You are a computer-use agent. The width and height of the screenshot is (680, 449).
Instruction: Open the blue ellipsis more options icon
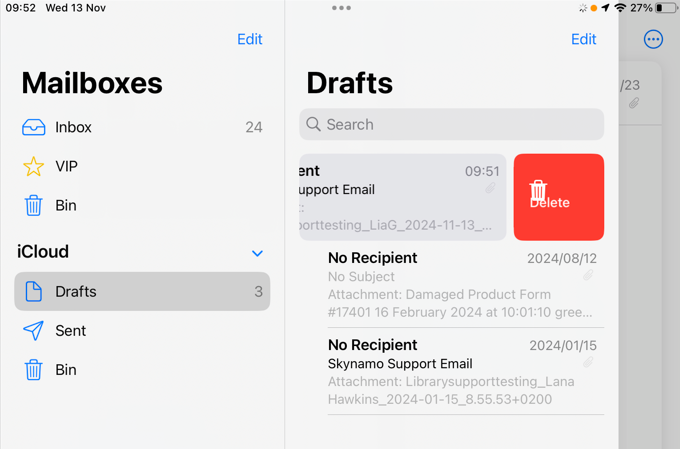tap(653, 39)
